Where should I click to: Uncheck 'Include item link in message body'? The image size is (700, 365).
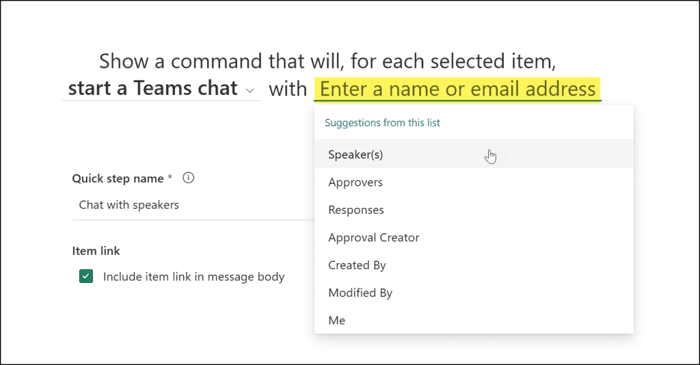86,276
